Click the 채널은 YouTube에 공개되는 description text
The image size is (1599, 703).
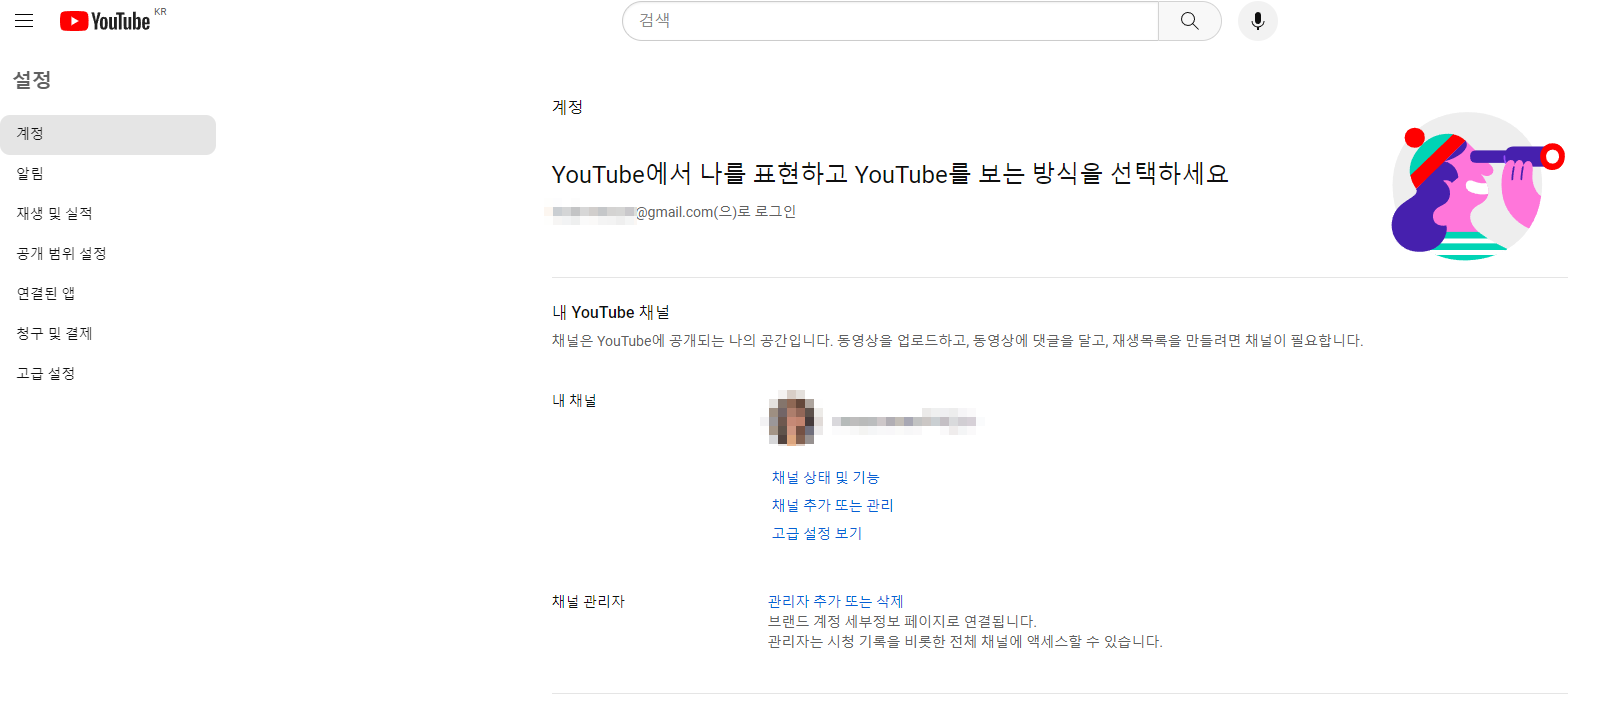(x=957, y=341)
